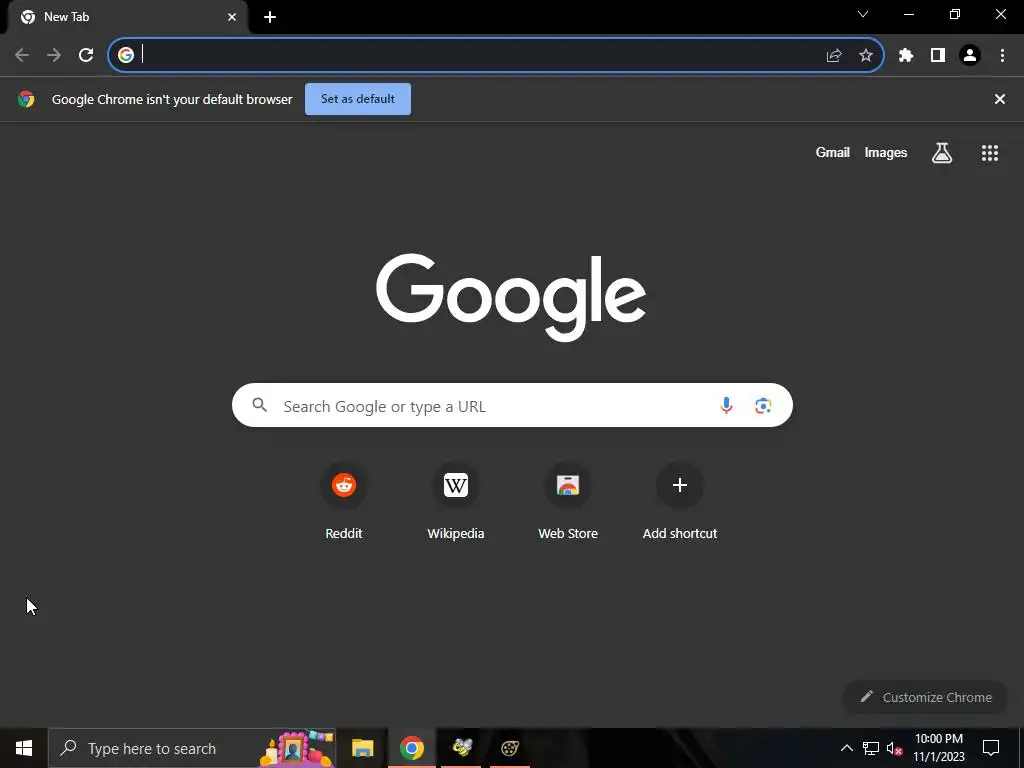Open the clock showing 10:00 PM
The image size is (1024, 768).
point(939,748)
